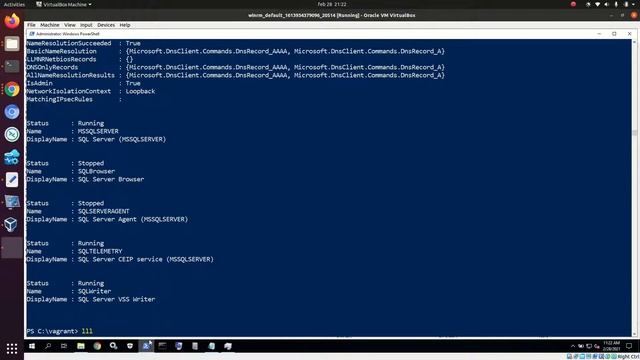640x360 pixels.
Task: Open the VirtualBox Machine menu
Action: point(50,25)
